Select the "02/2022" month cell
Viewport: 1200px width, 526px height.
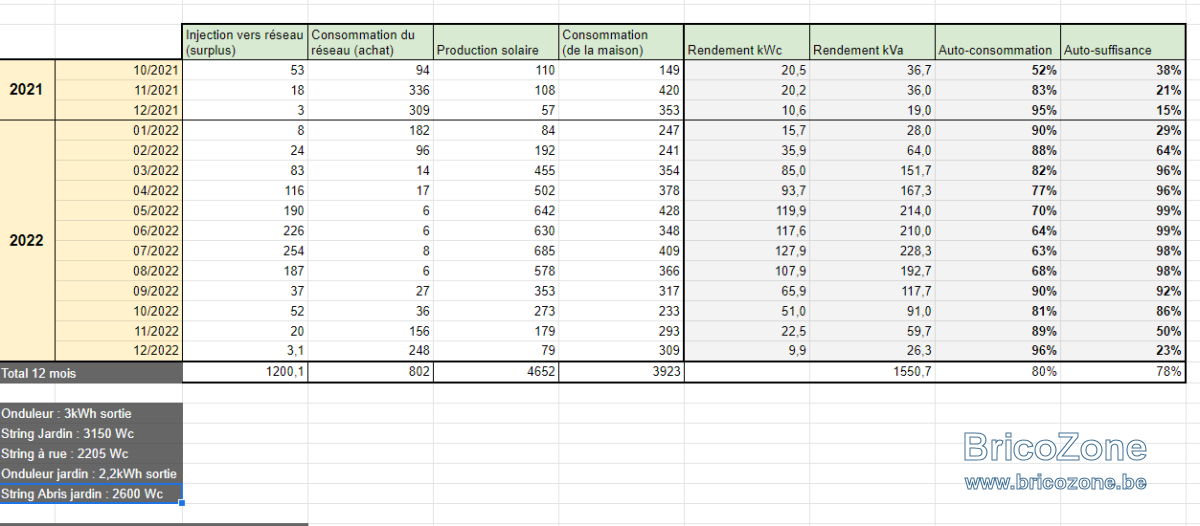click(119, 150)
